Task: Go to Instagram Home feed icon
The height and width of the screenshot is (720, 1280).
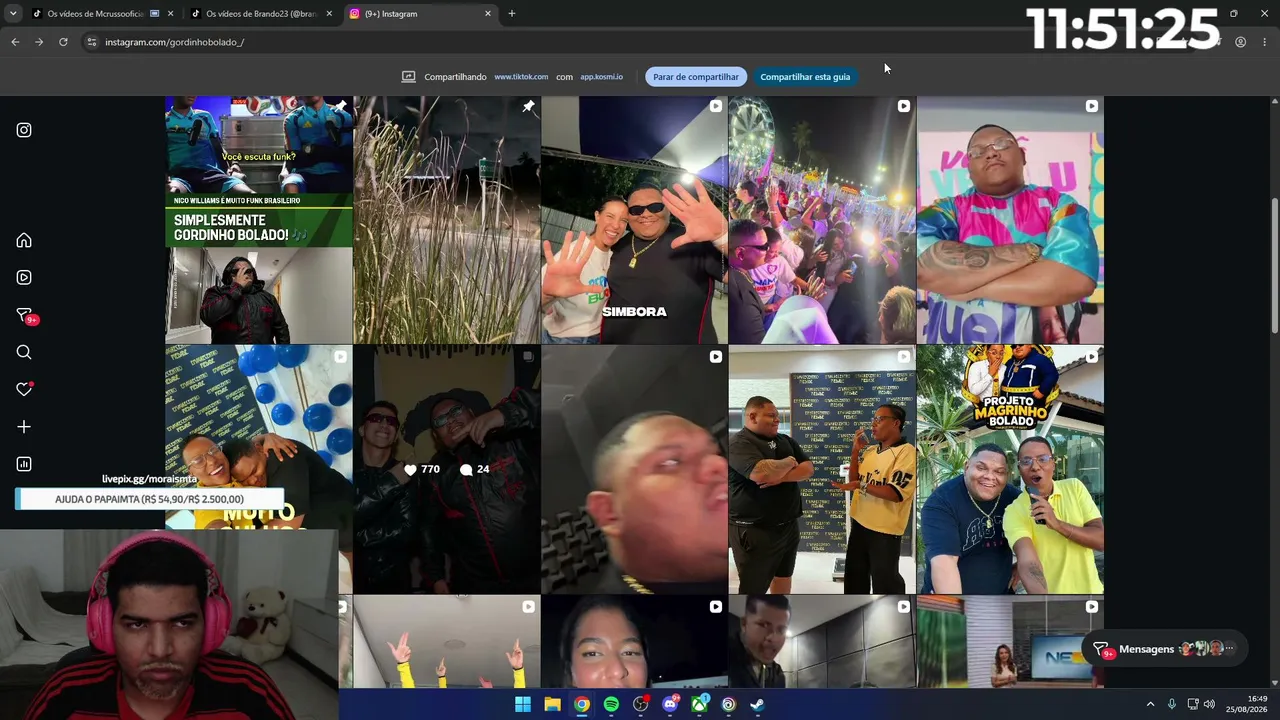Action: pos(24,240)
